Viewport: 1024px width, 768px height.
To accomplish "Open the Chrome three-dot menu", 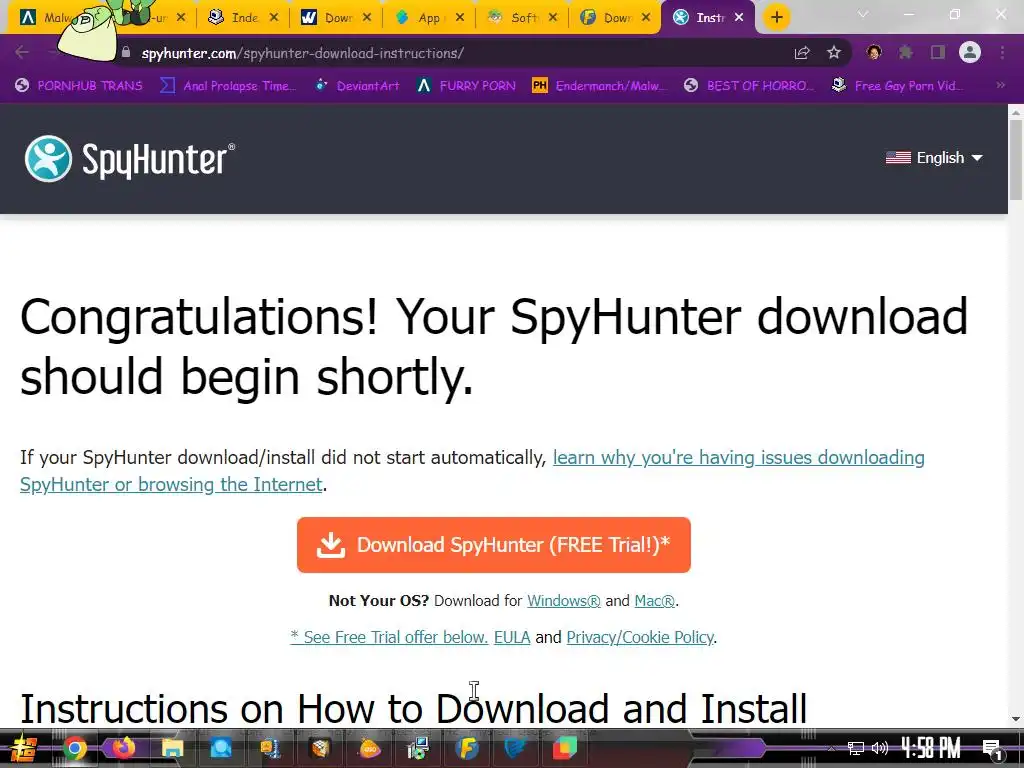I will coord(1002,52).
